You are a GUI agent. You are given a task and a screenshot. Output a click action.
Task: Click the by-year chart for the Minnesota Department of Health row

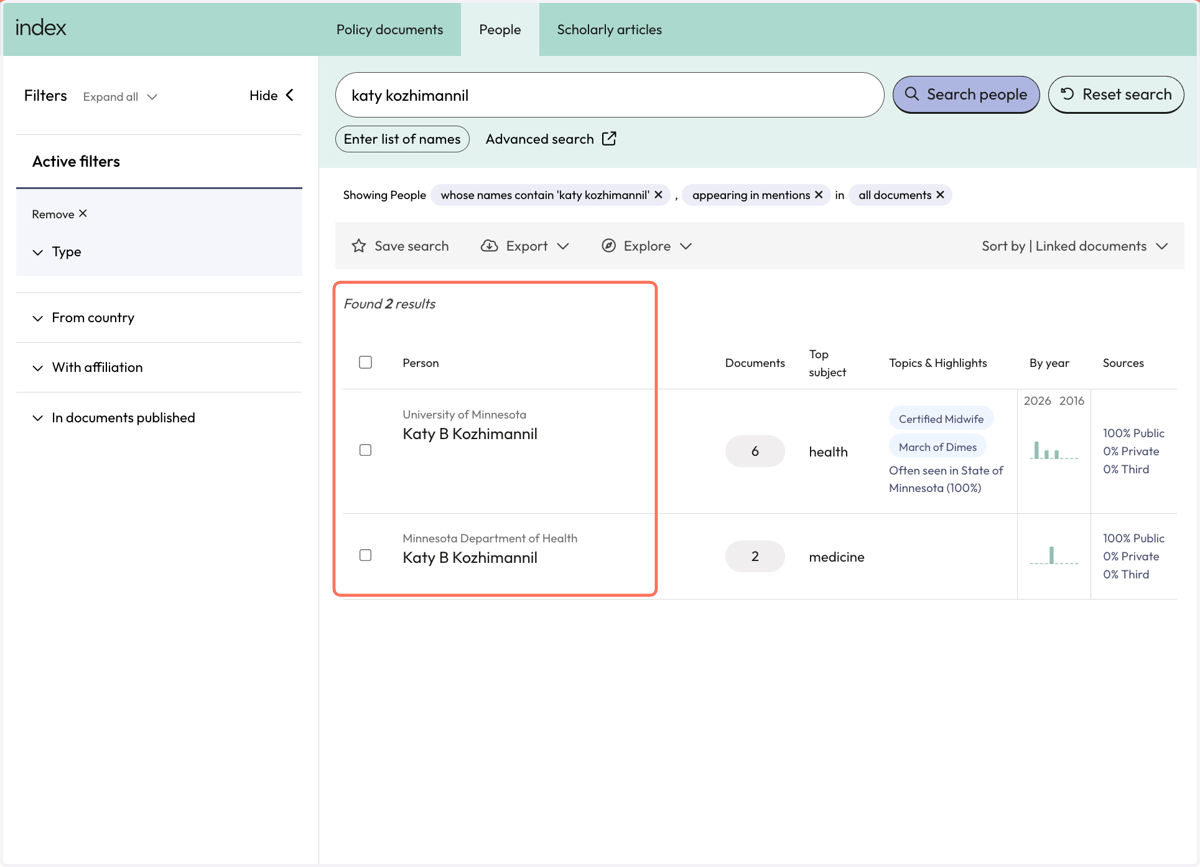click(x=1054, y=554)
